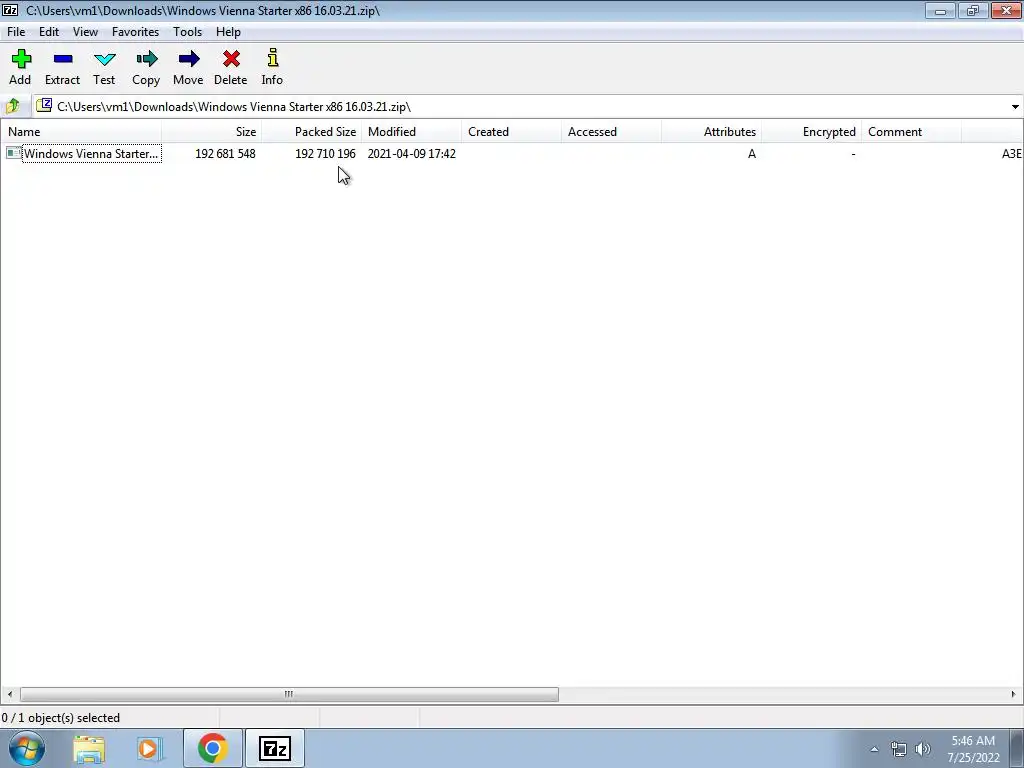
Task: Sort by the Modified column header
Action: pos(411,131)
